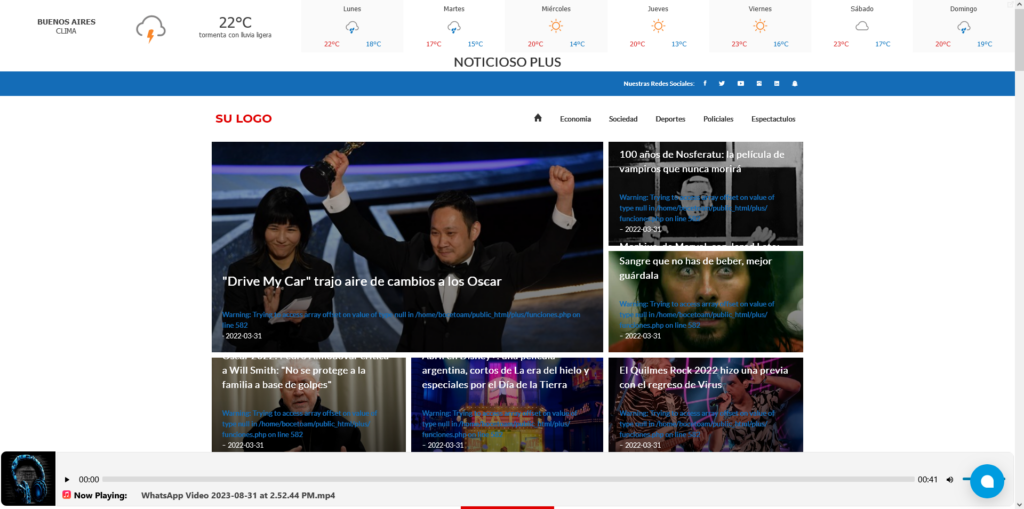Click the Instagram social icon
1024x509 pixels.
[759, 83]
